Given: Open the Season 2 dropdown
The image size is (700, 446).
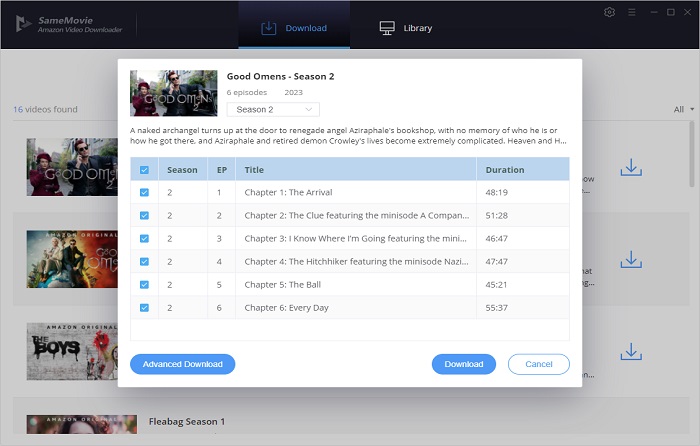Looking at the screenshot, I should point(273,109).
